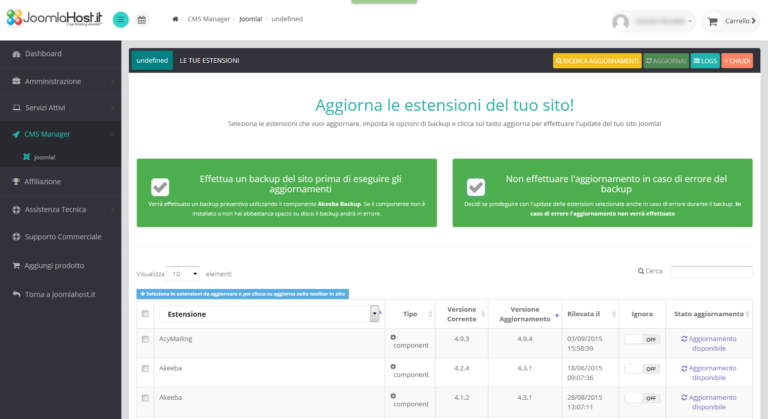Toggle Ignora switch for AcyMailing
Image resolution: width=768 pixels, height=419 pixels.
click(641, 340)
